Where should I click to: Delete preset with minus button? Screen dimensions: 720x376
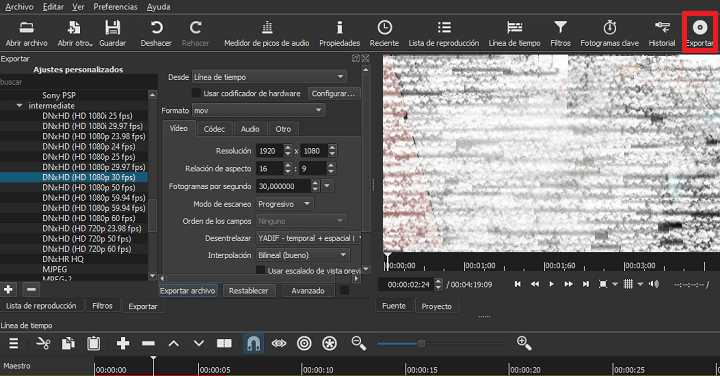pos(31,289)
